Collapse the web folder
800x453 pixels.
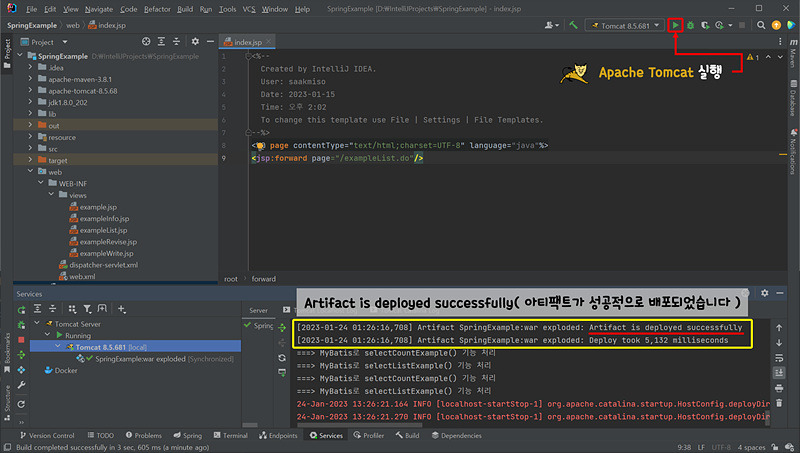pyautogui.click(x=30, y=171)
